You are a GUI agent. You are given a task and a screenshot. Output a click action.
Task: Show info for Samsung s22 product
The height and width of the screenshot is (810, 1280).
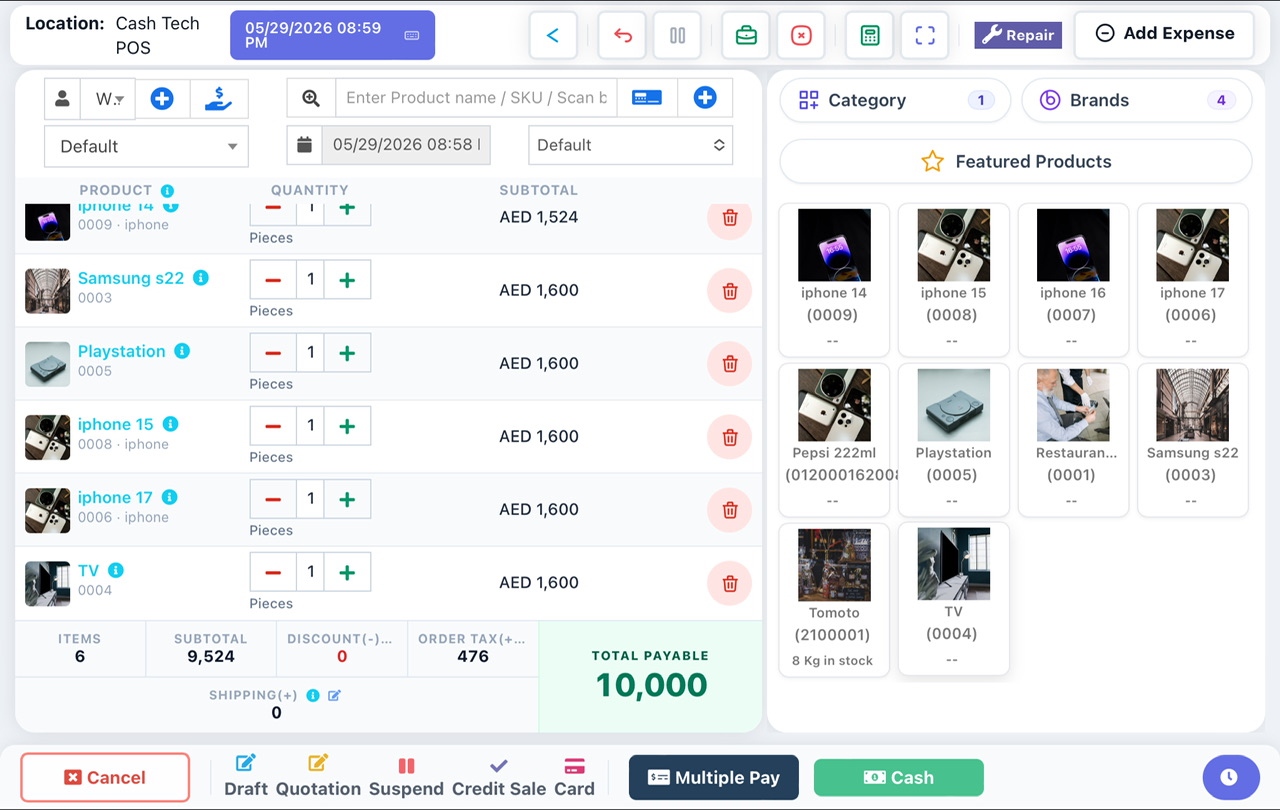coord(201,278)
